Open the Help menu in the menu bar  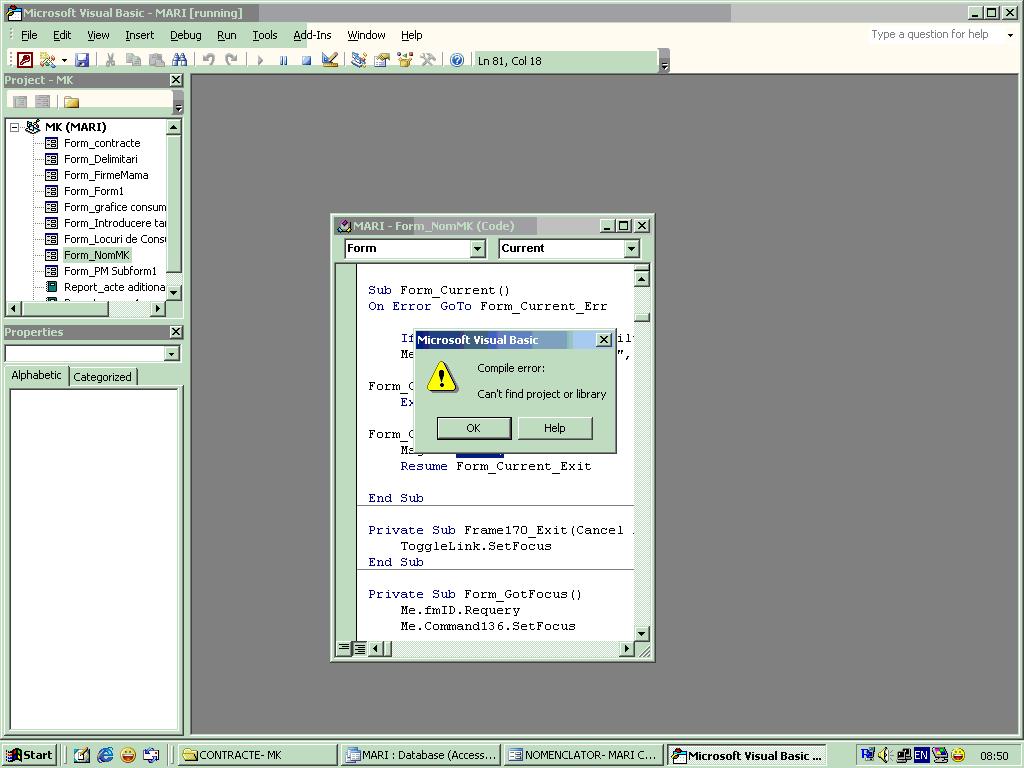tap(411, 35)
